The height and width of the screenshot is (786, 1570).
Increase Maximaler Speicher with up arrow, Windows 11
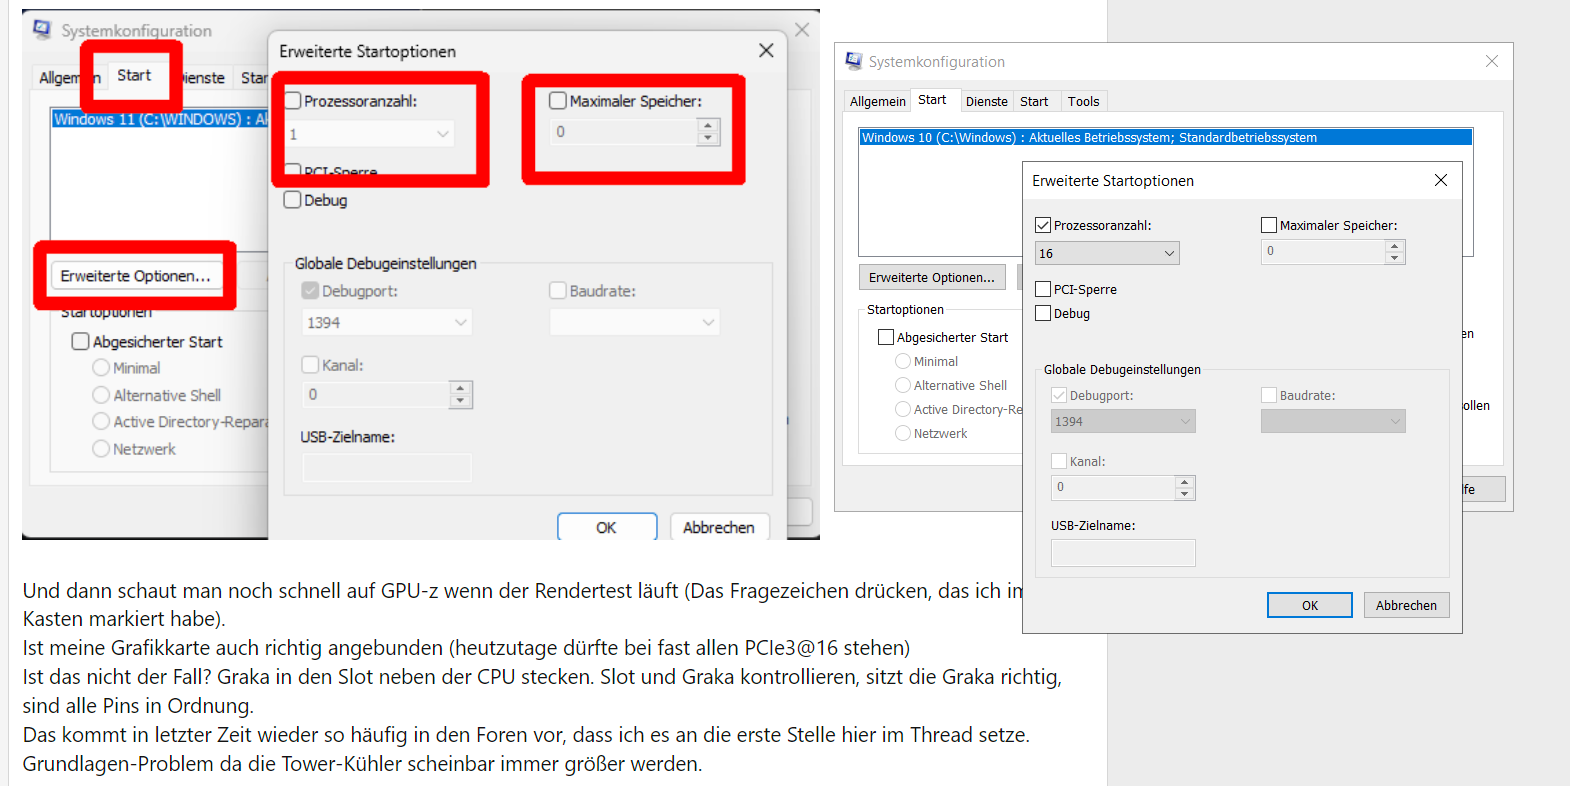click(708, 125)
